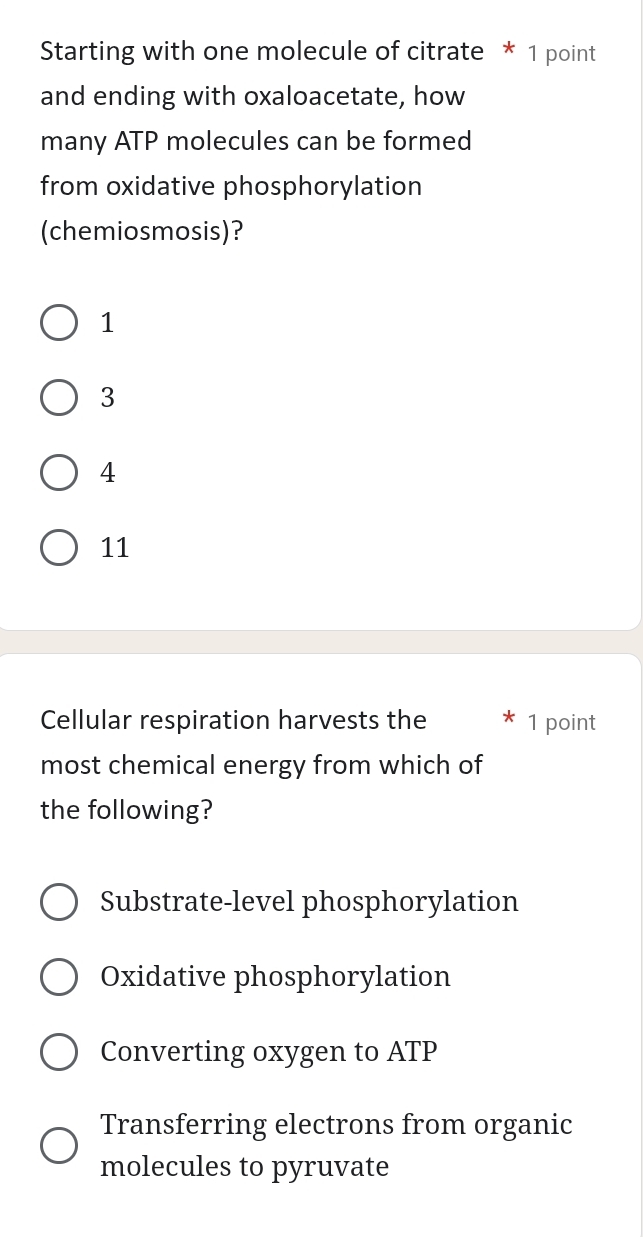Select answer option 1 for the citrate question
Viewport: 643px width, 1237px height.
click(x=59, y=322)
